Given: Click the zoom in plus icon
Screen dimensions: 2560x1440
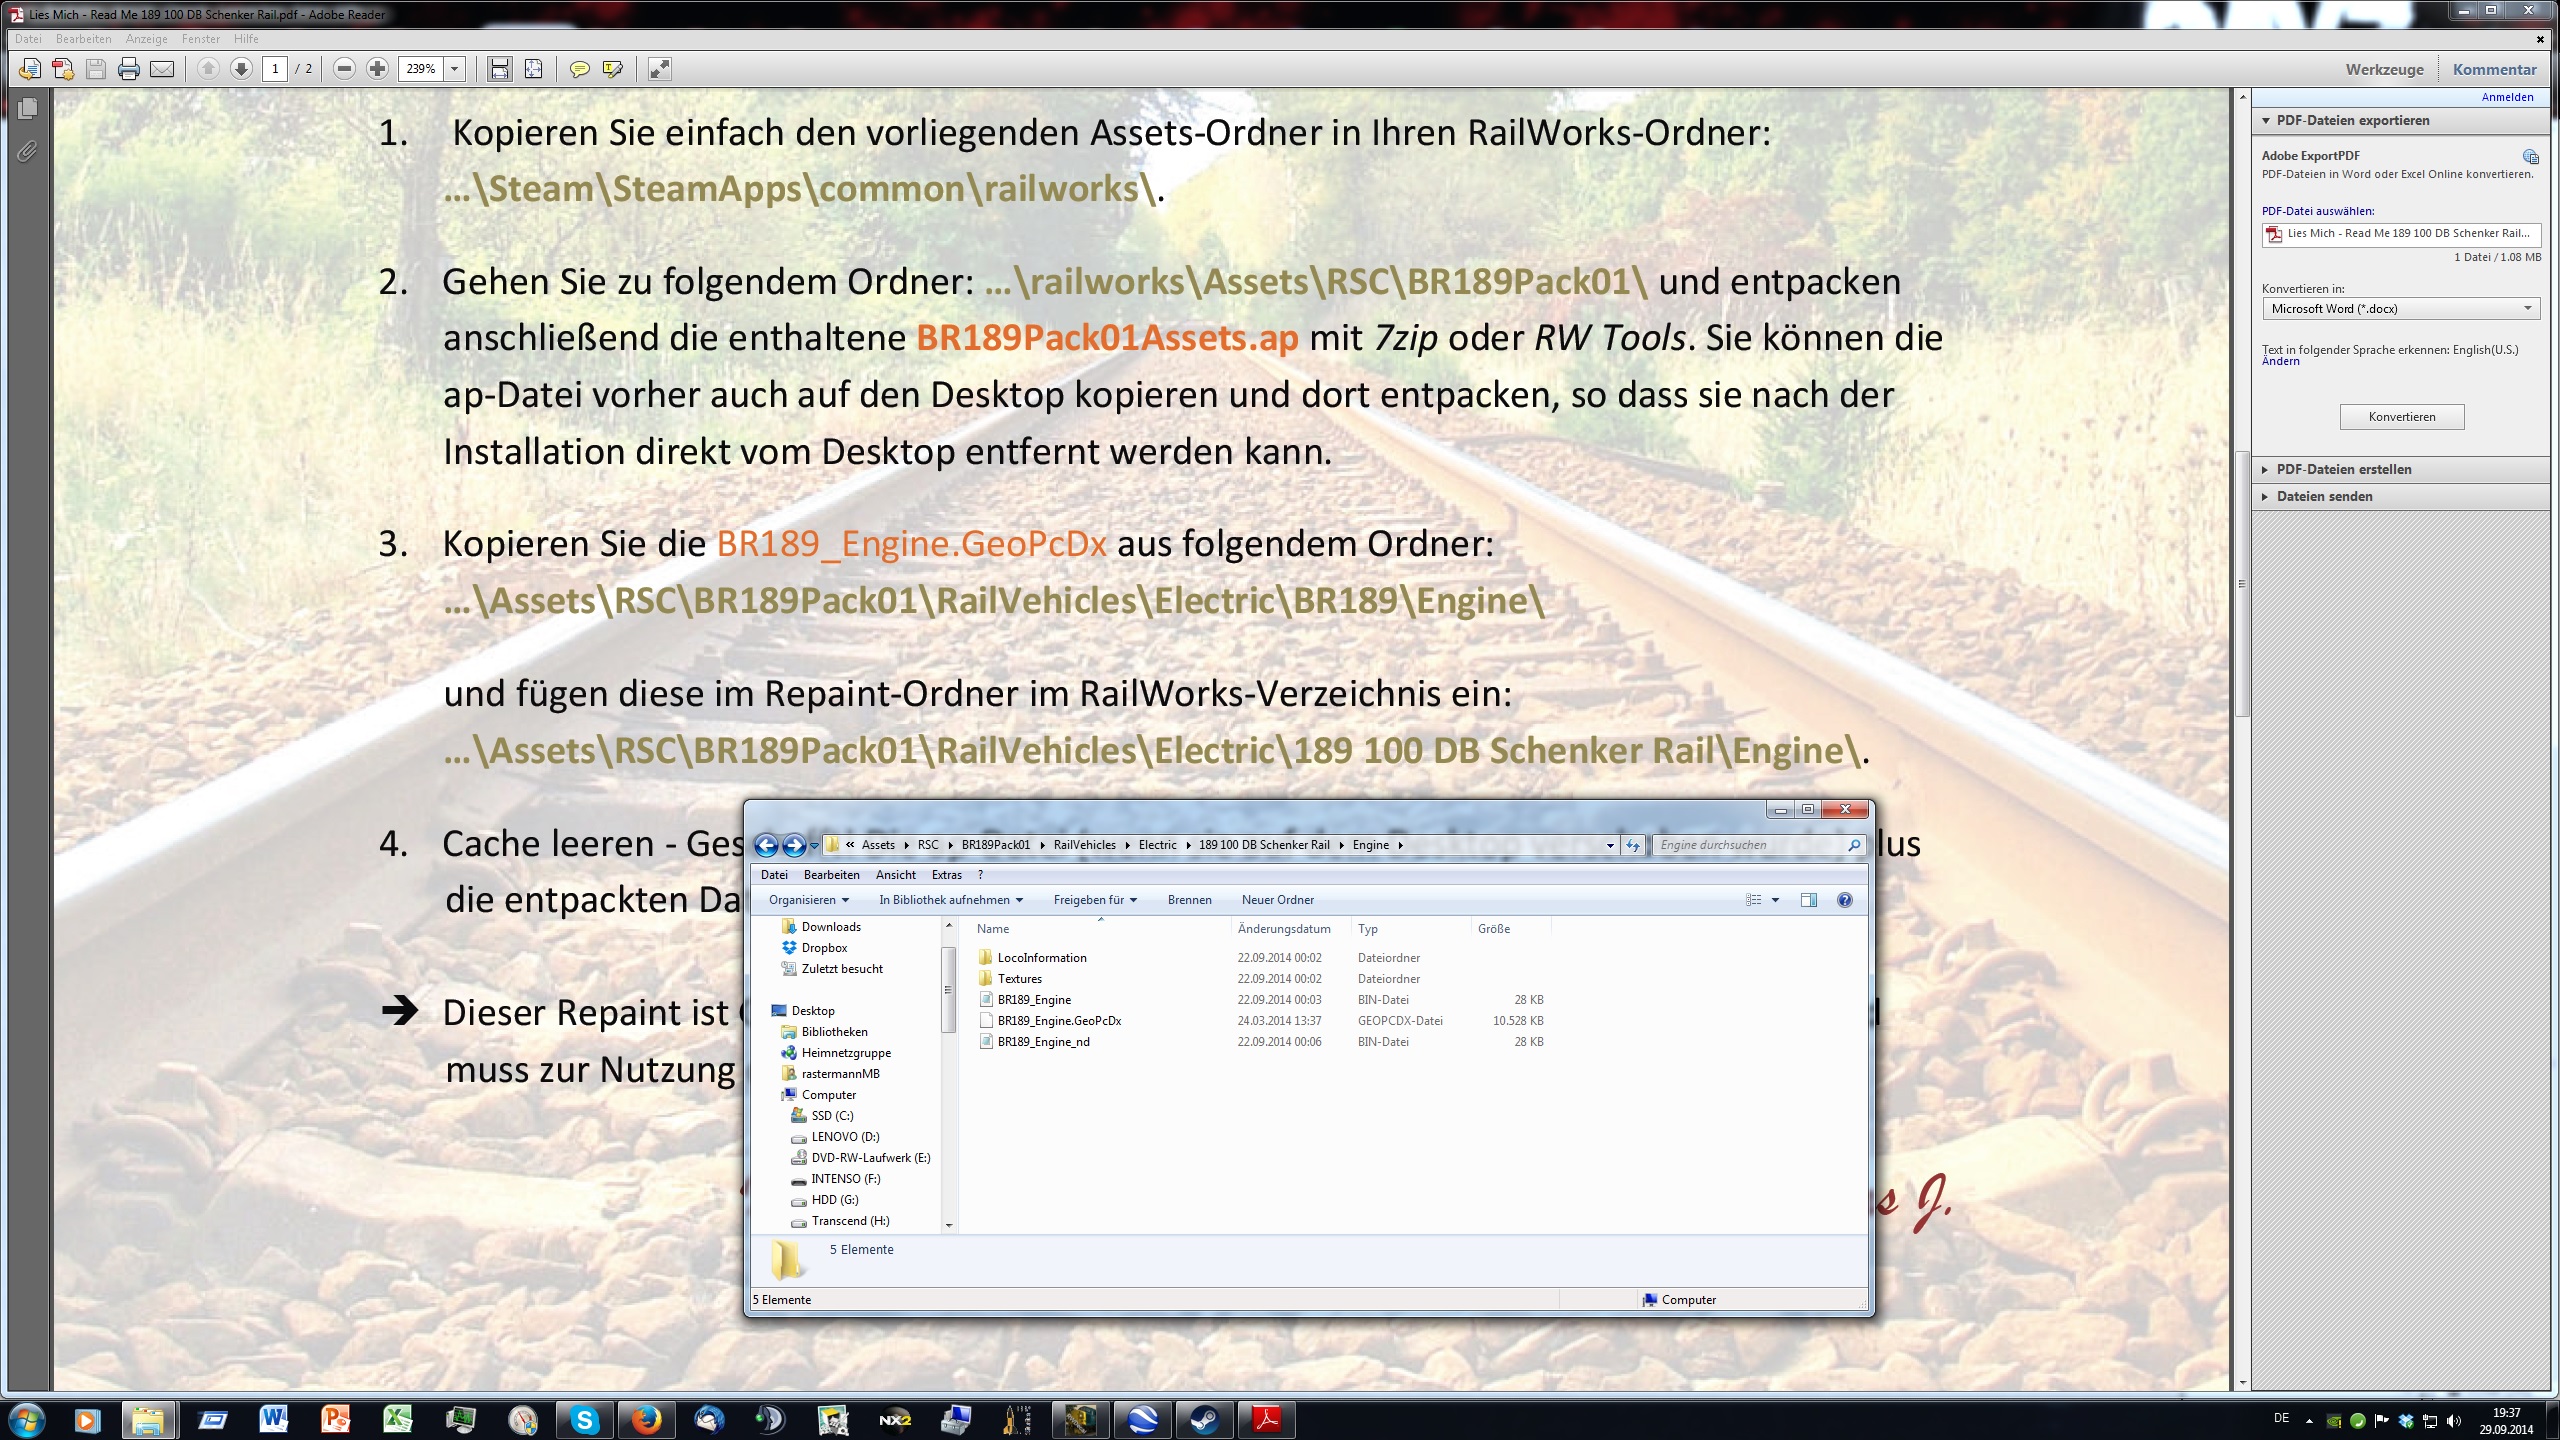Looking at the screenshot, I should point(377,69).
